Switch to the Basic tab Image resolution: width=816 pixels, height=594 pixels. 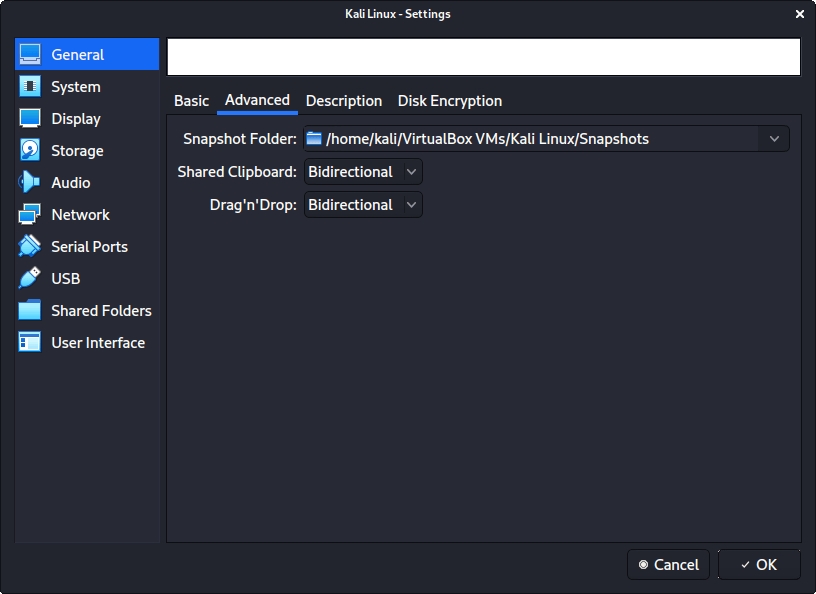(191, 101)
